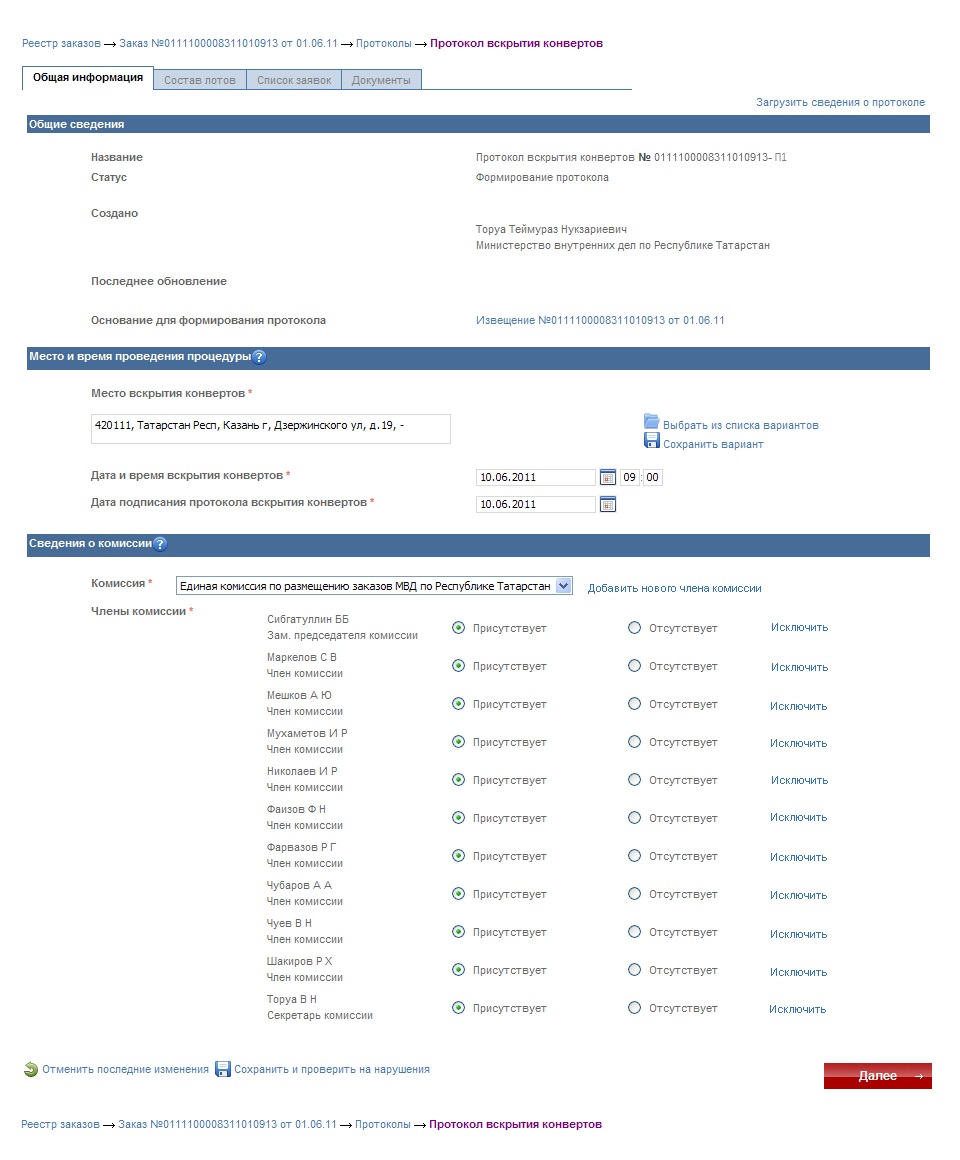Go to Реестр заказов in bottom breadcrumb
The width and height of the screenshot is (960, 1160).
click(x=60, y=1124)
